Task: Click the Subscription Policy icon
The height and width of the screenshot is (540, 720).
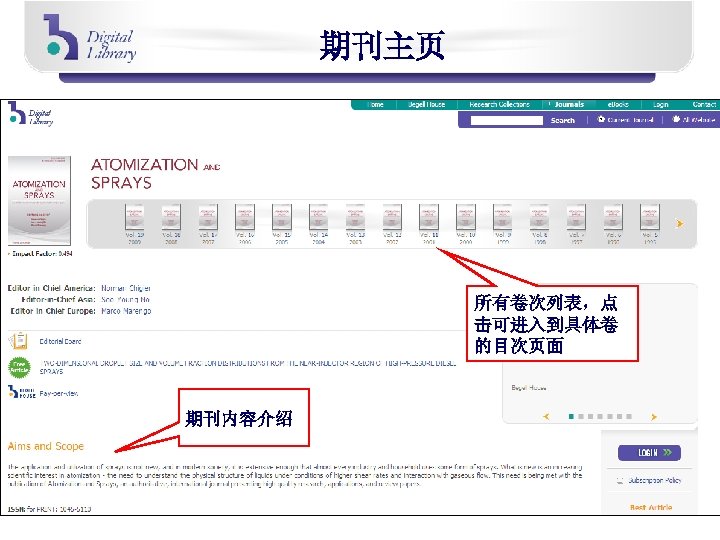Action: point(620,481)
